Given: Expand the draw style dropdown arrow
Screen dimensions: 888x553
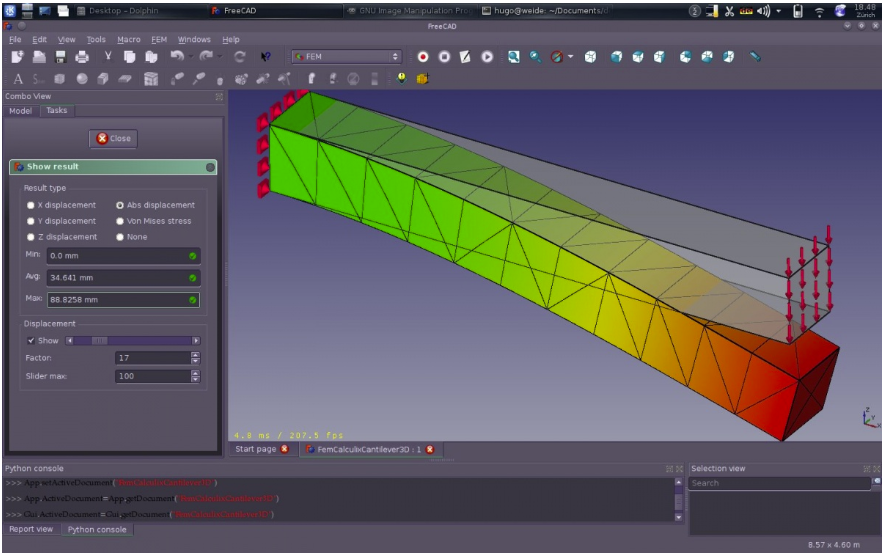Looking at the screenshot, I should click(572, 58).
